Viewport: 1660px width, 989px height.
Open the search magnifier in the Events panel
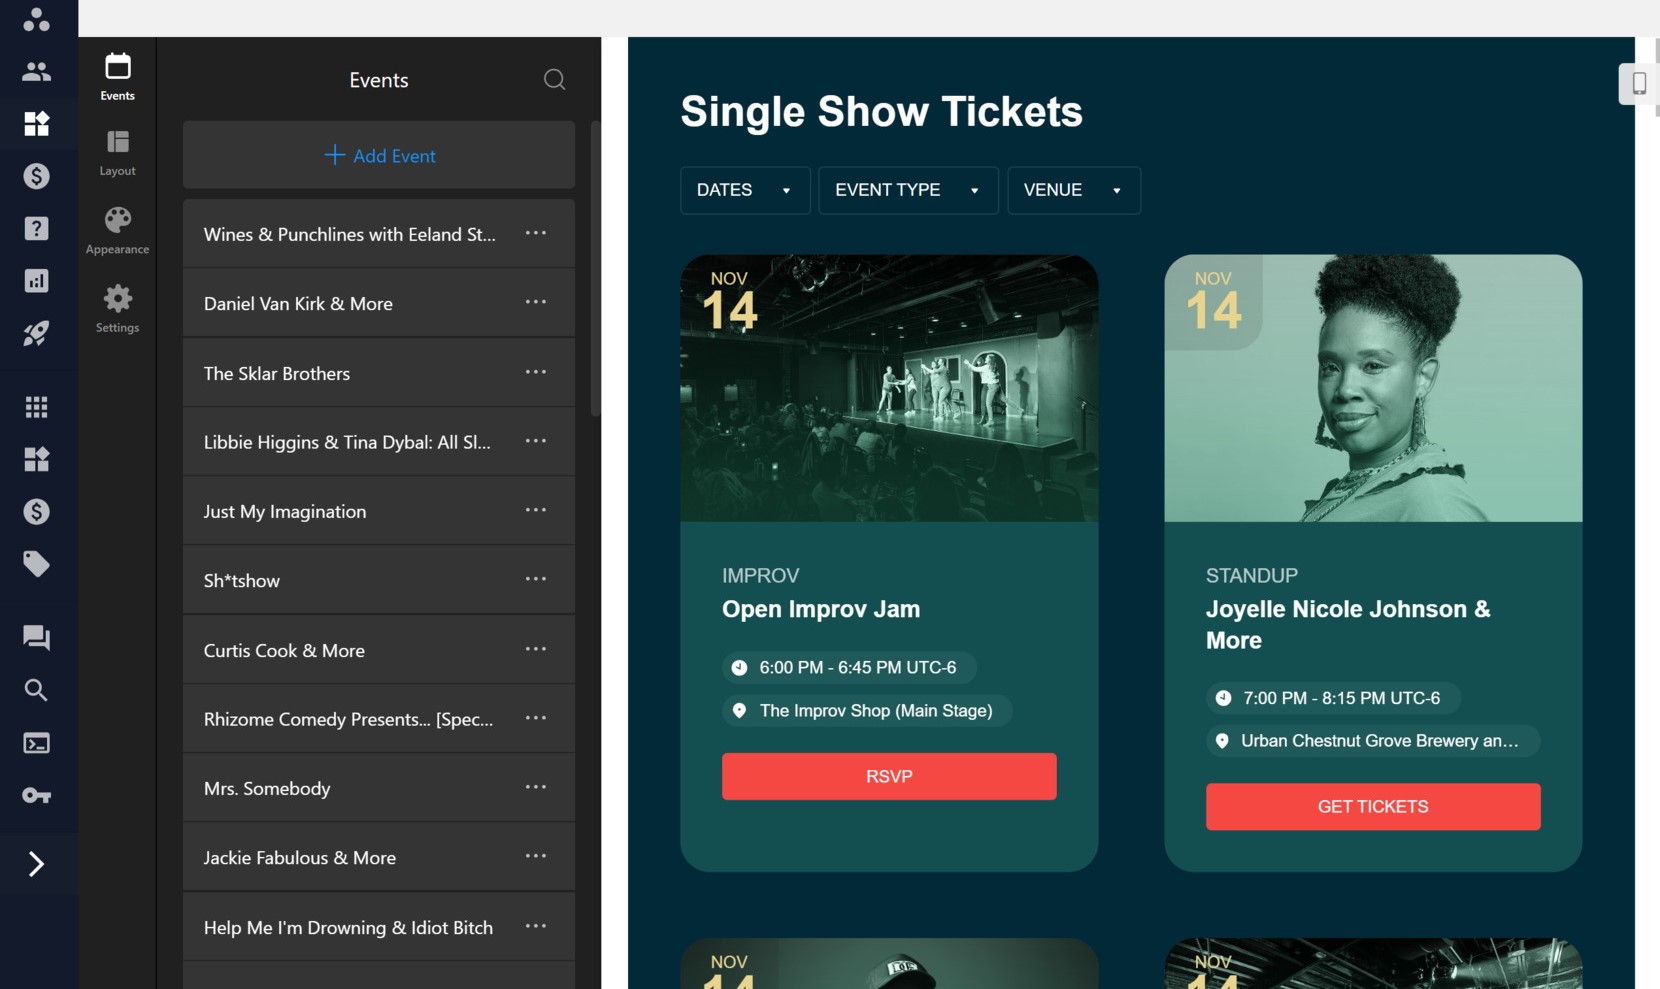coord(554,79)
